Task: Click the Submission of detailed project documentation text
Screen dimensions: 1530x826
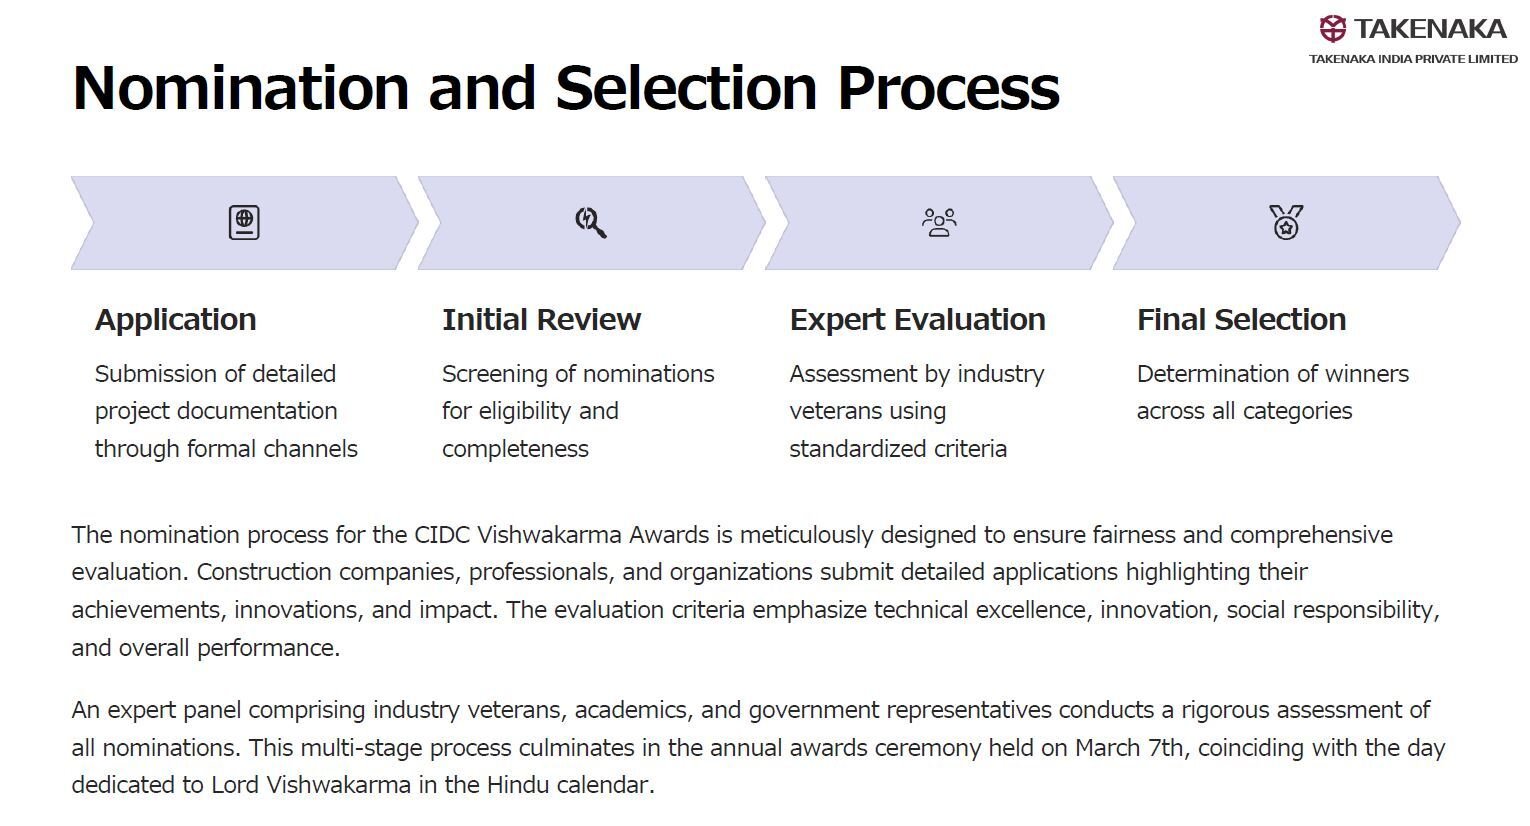Action: click(226, 411)
